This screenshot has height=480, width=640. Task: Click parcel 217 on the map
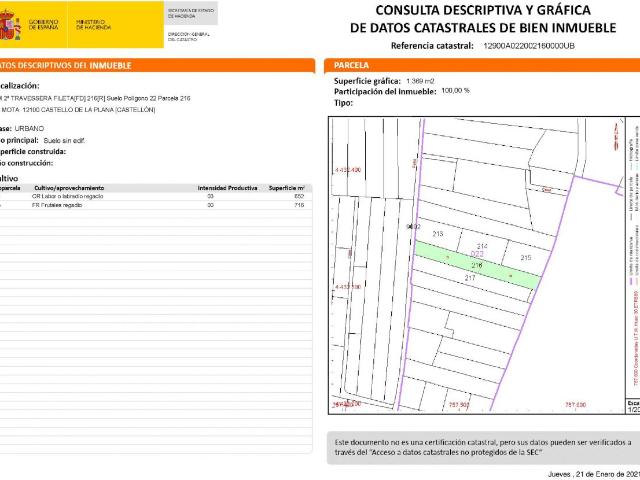click(470, 278)
